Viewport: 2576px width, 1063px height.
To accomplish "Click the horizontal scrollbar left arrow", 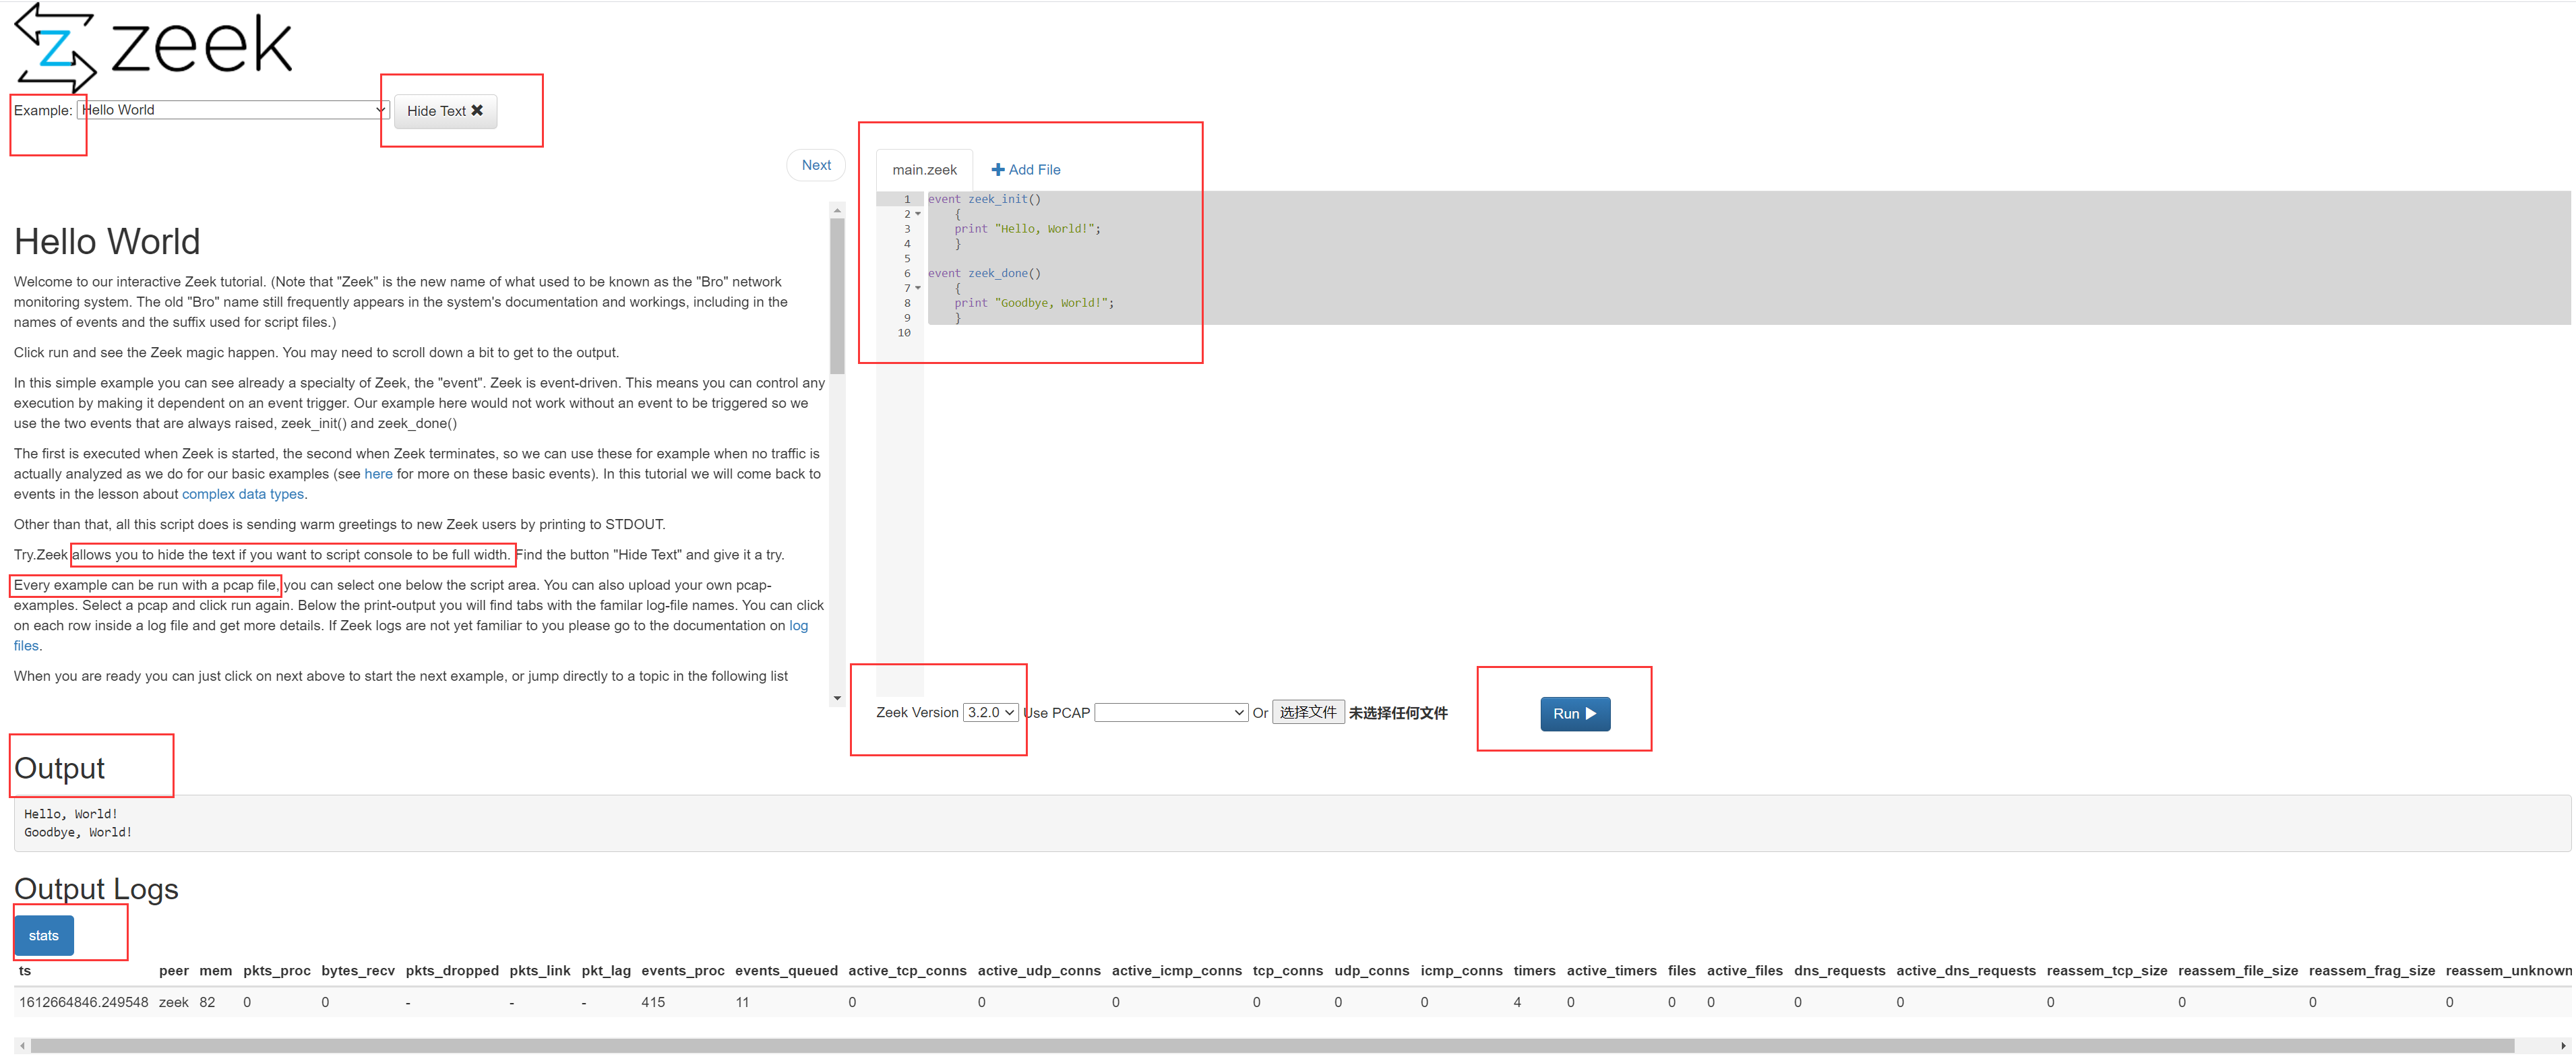I will (x=22, y=1046).
